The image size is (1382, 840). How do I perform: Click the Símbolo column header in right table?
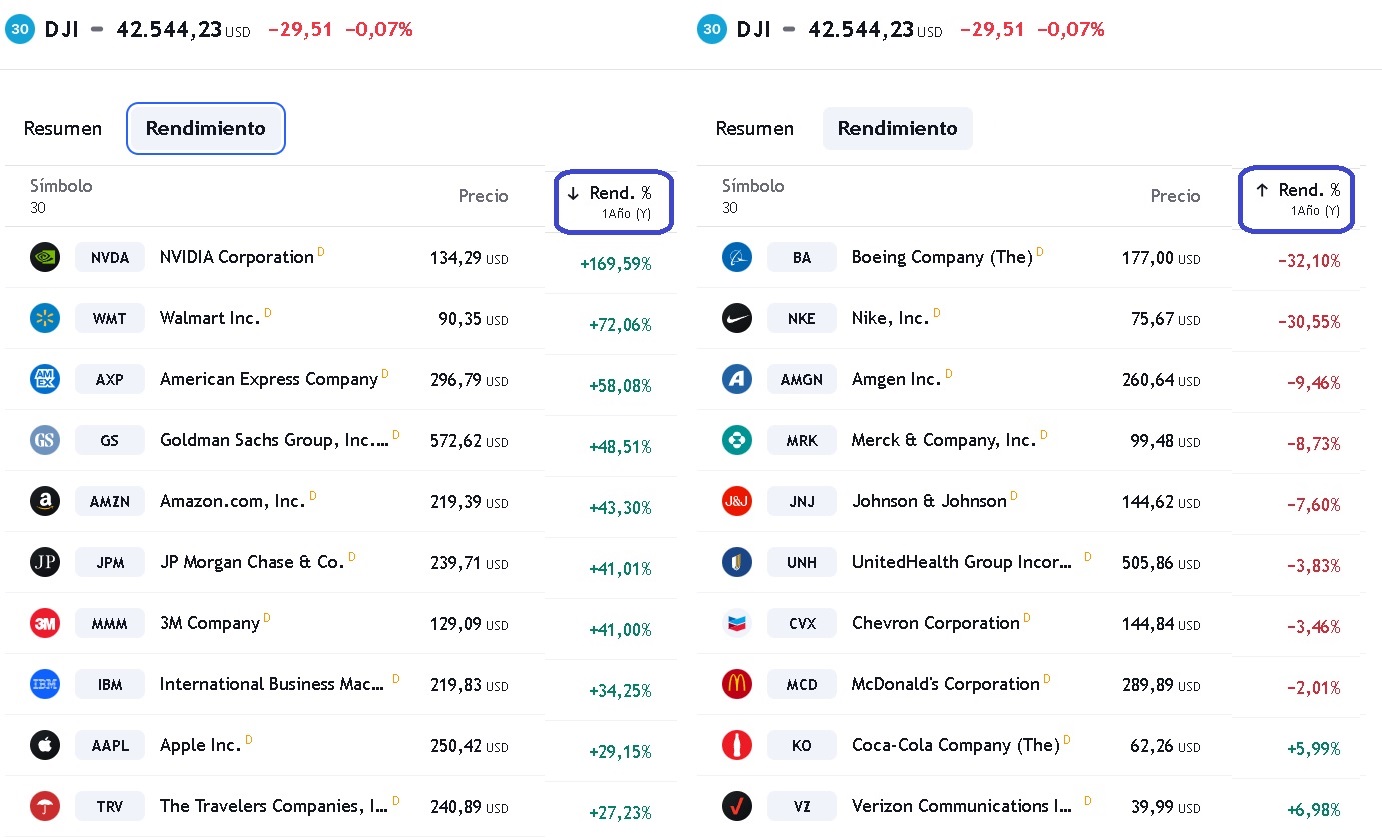tap(753, 186)
